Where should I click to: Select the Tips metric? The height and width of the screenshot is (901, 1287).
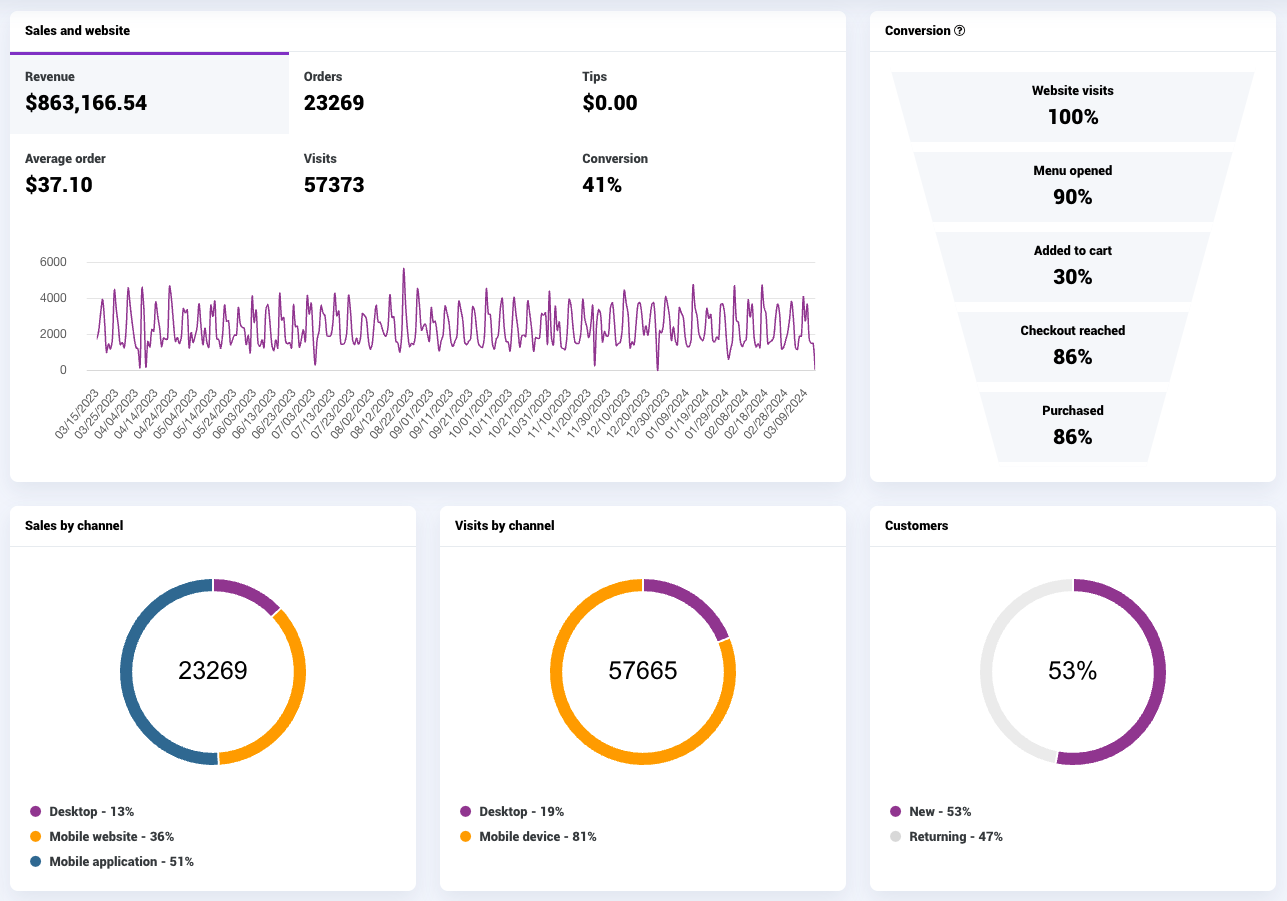coord(707,93)
